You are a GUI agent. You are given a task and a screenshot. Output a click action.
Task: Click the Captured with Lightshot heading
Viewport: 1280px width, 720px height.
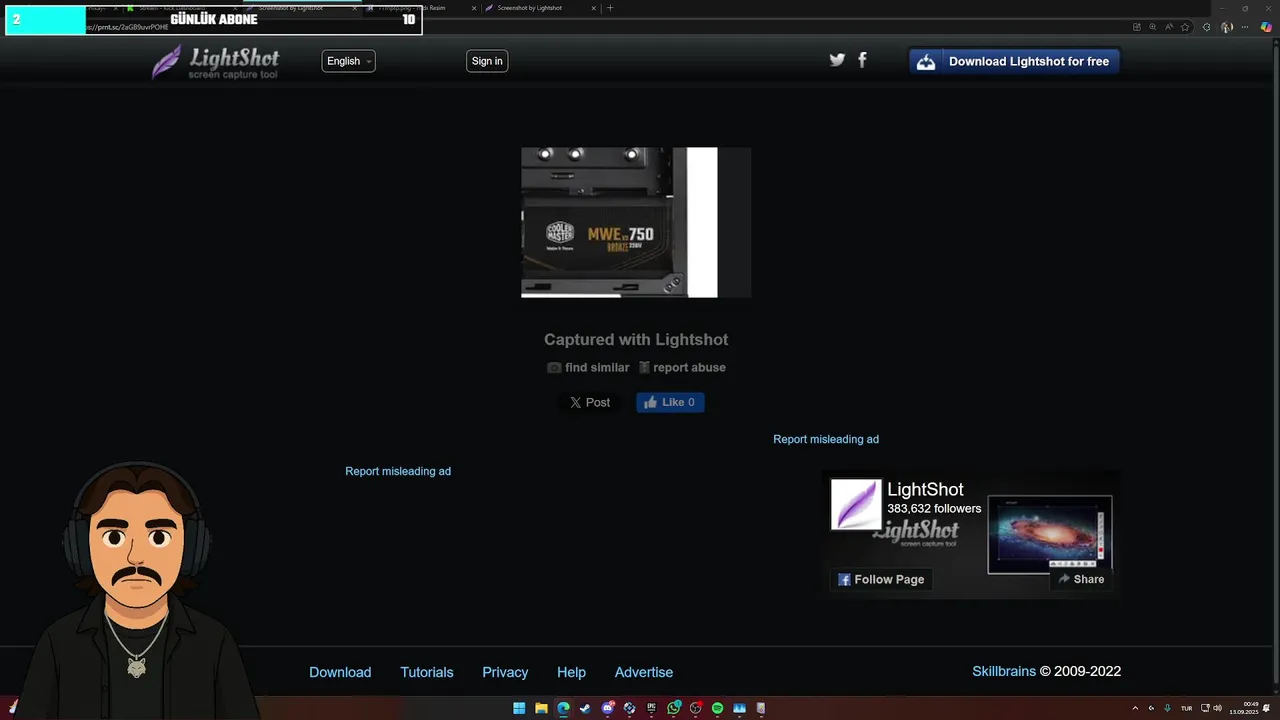pos(636,340)
